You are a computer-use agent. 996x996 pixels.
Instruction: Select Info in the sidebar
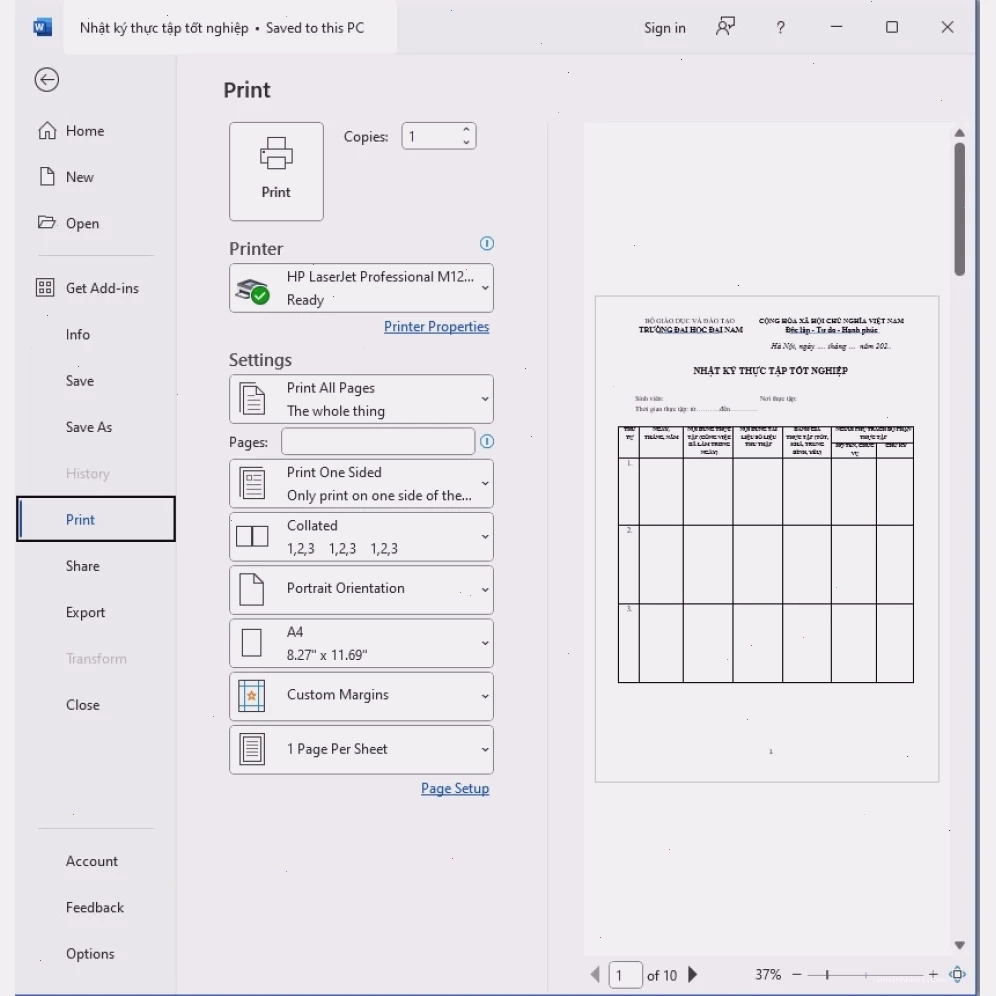coord(95,335)
